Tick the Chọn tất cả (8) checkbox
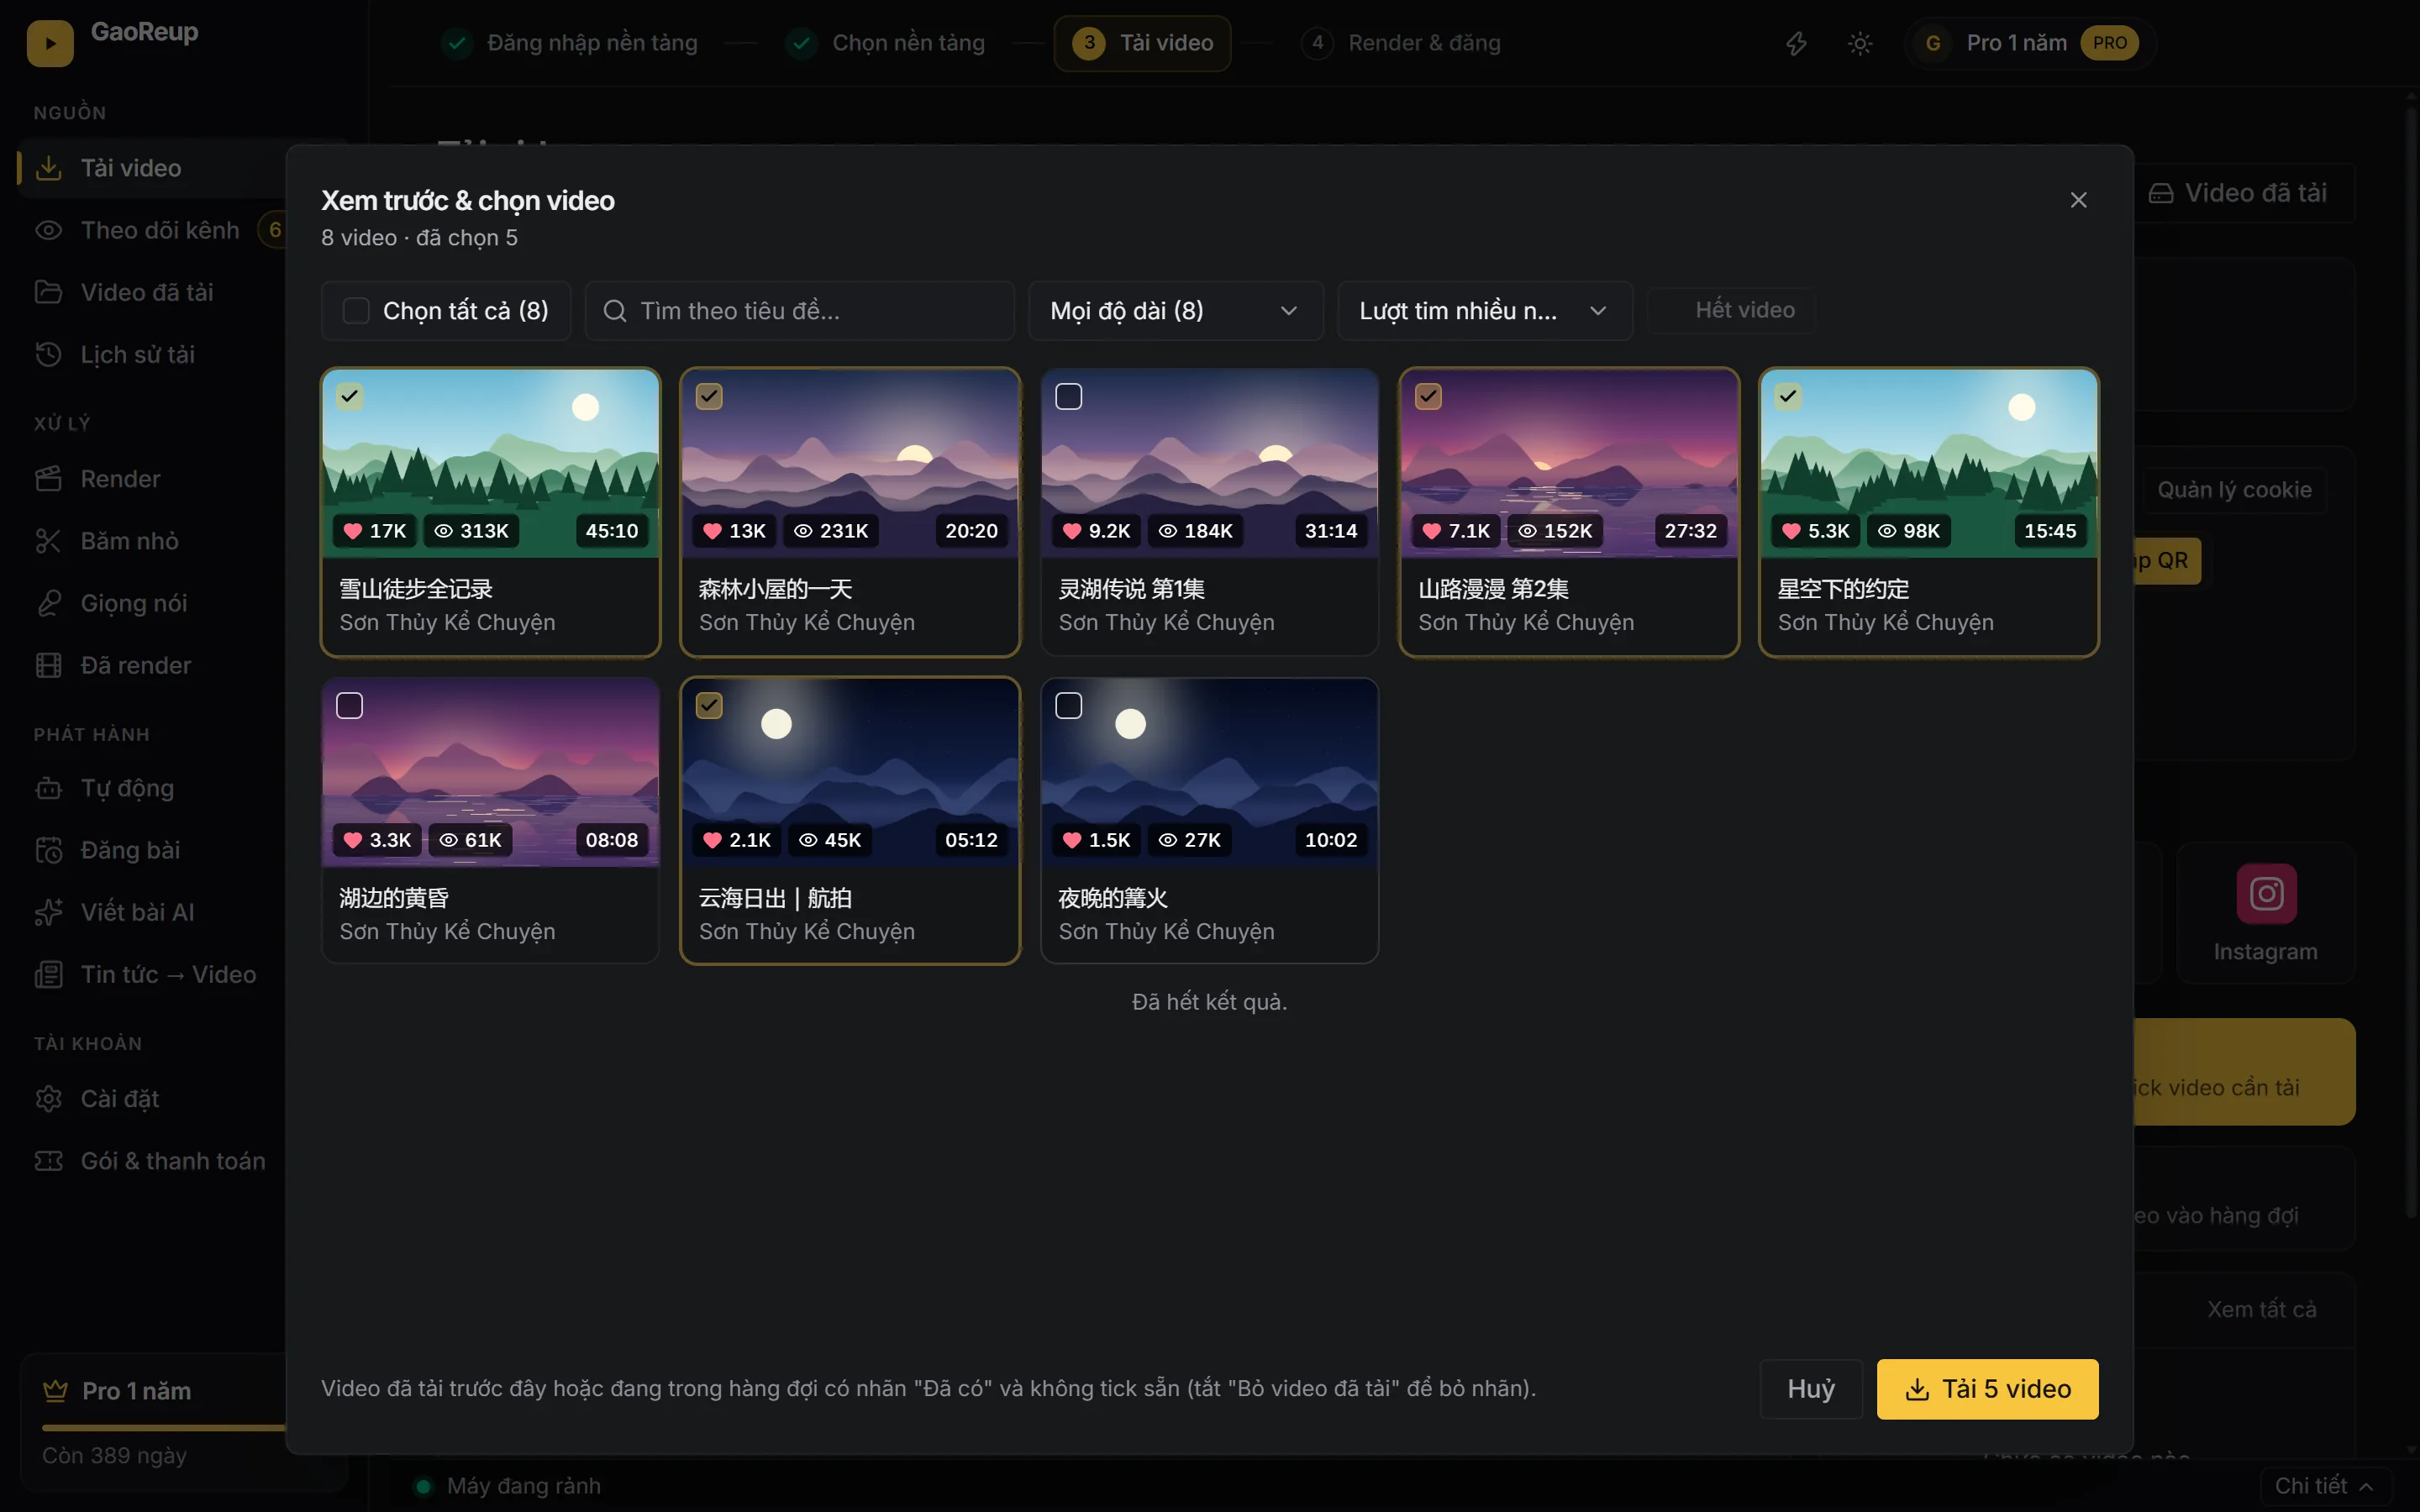2420x1512 pixels. tap(356, 311)
